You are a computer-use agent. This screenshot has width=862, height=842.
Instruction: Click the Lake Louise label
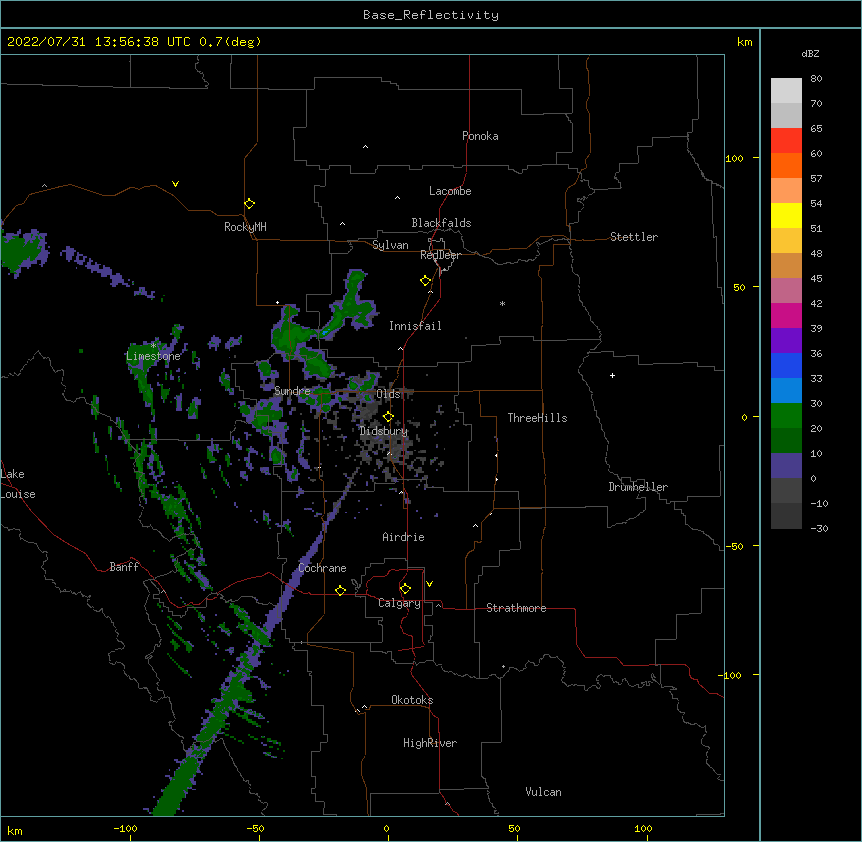[18, 484]
